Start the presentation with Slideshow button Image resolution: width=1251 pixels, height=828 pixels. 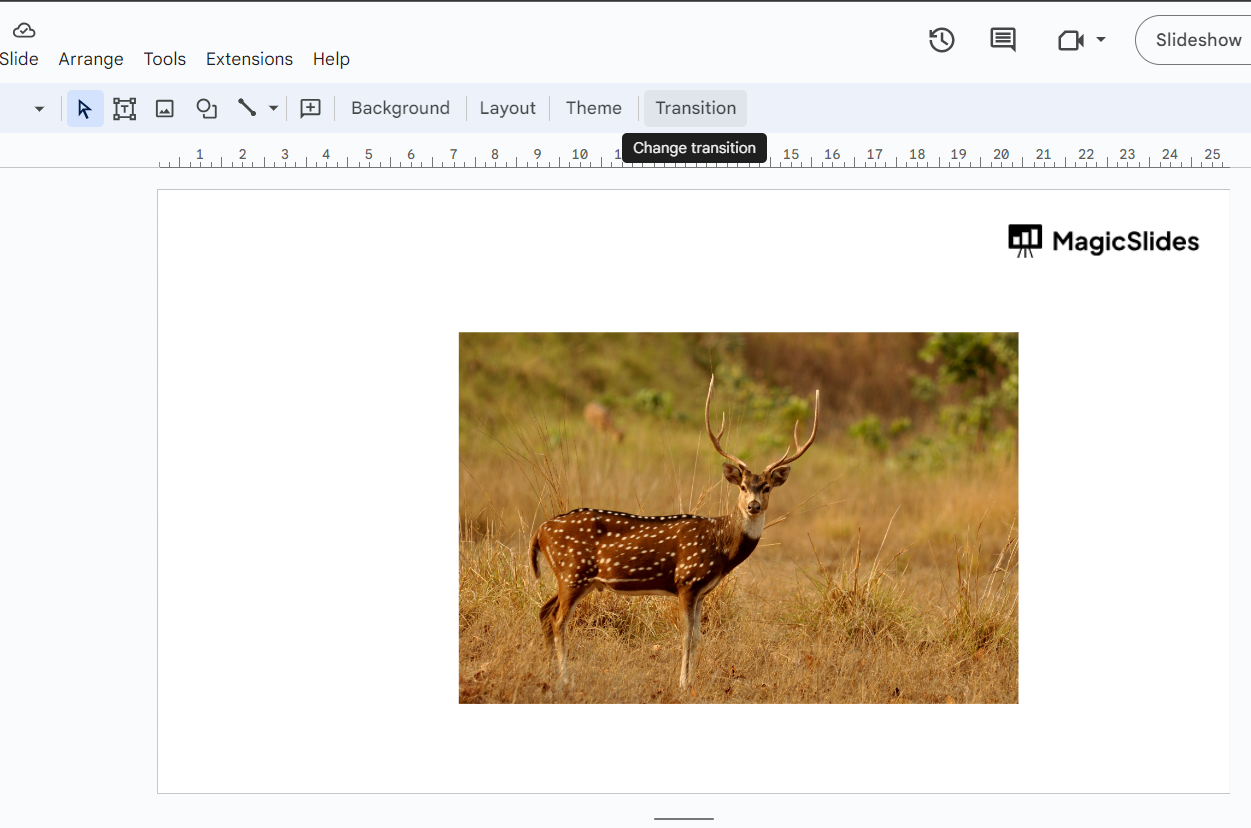click(1197, 40)
